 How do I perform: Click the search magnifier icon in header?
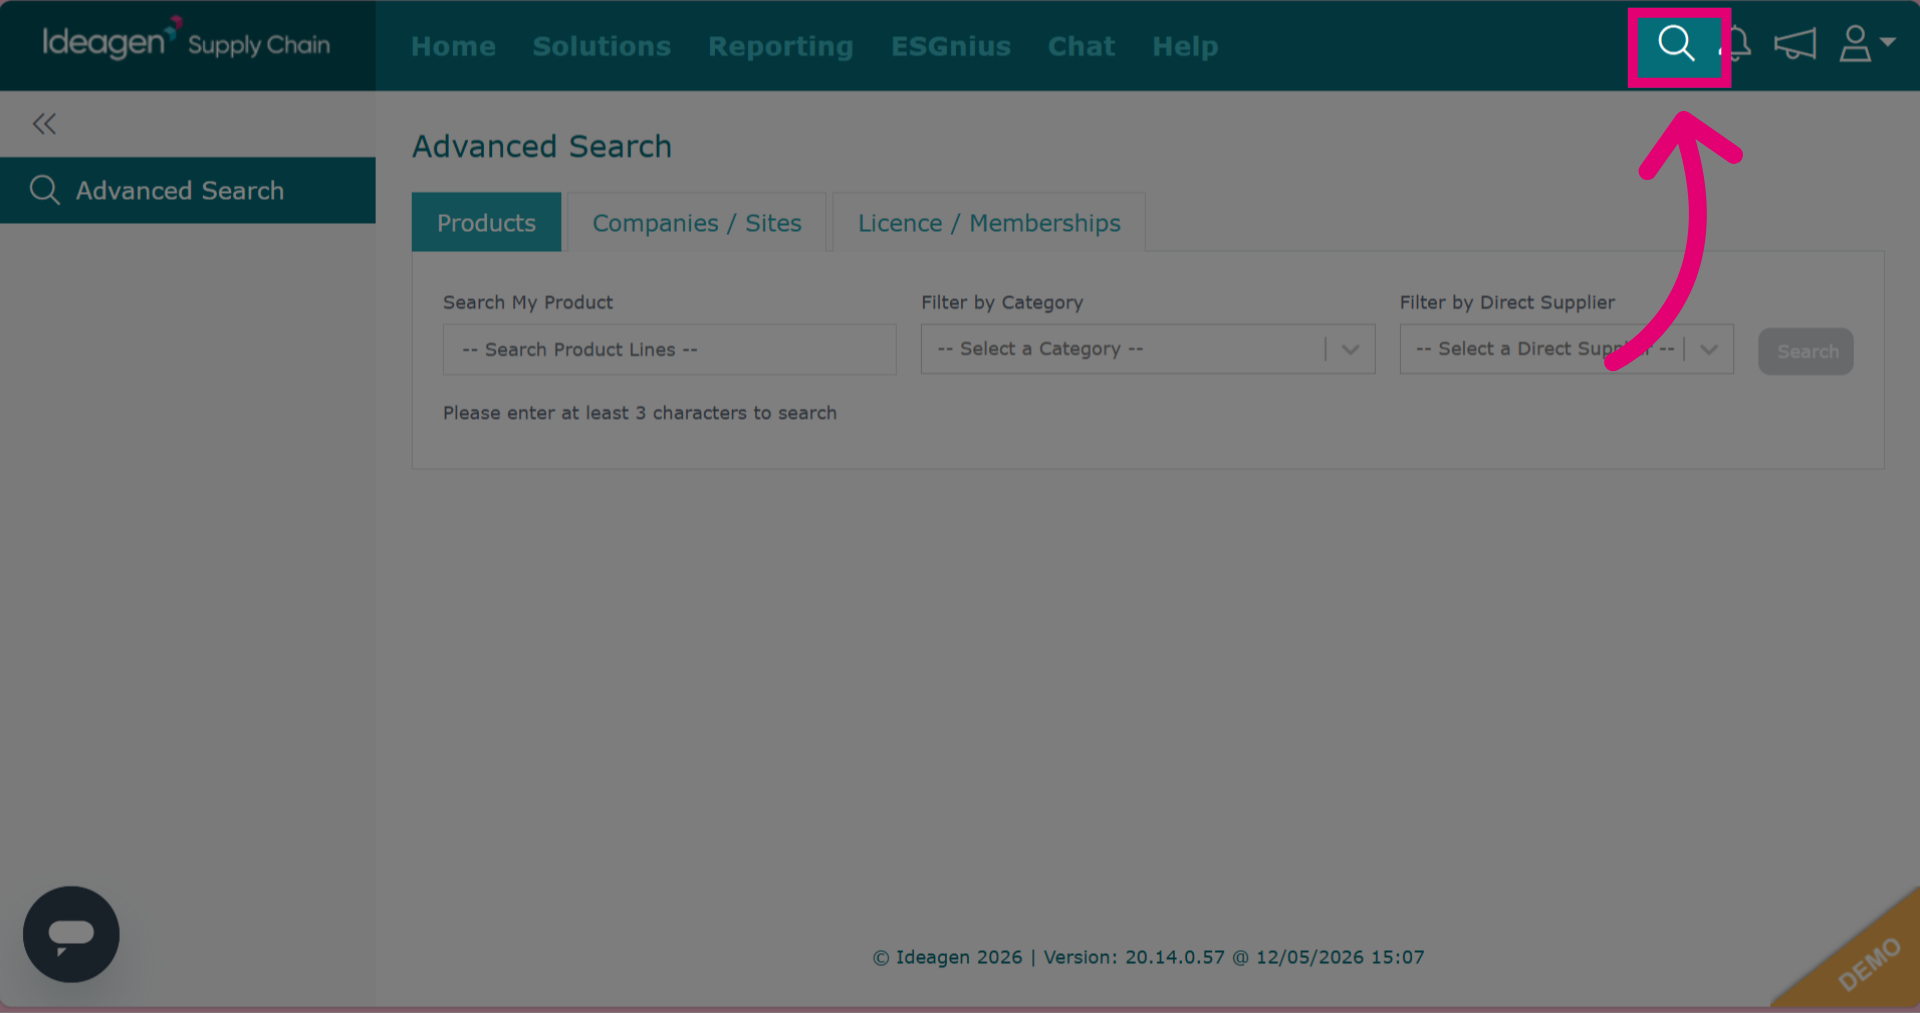tap(1676, 45)
